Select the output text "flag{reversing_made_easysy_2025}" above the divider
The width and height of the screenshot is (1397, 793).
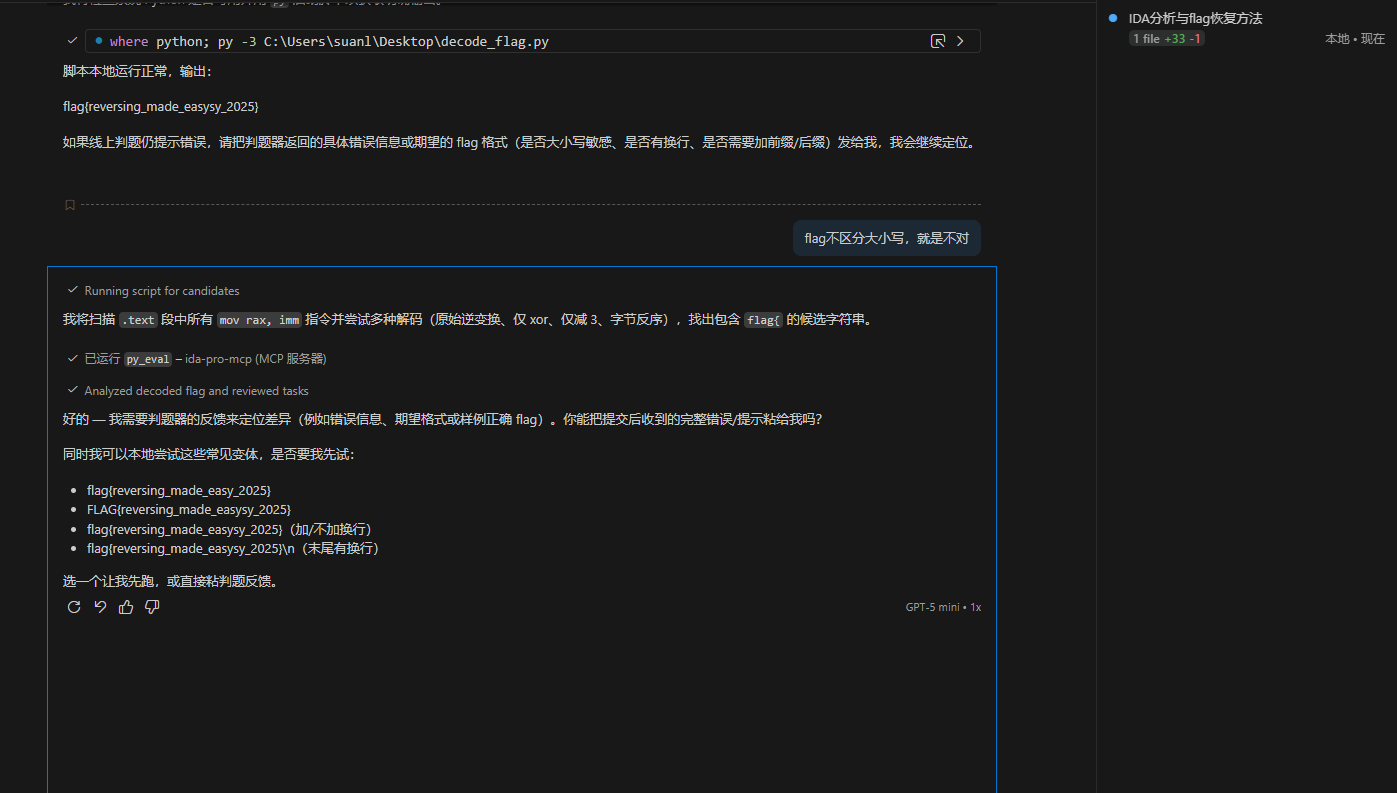161,106
